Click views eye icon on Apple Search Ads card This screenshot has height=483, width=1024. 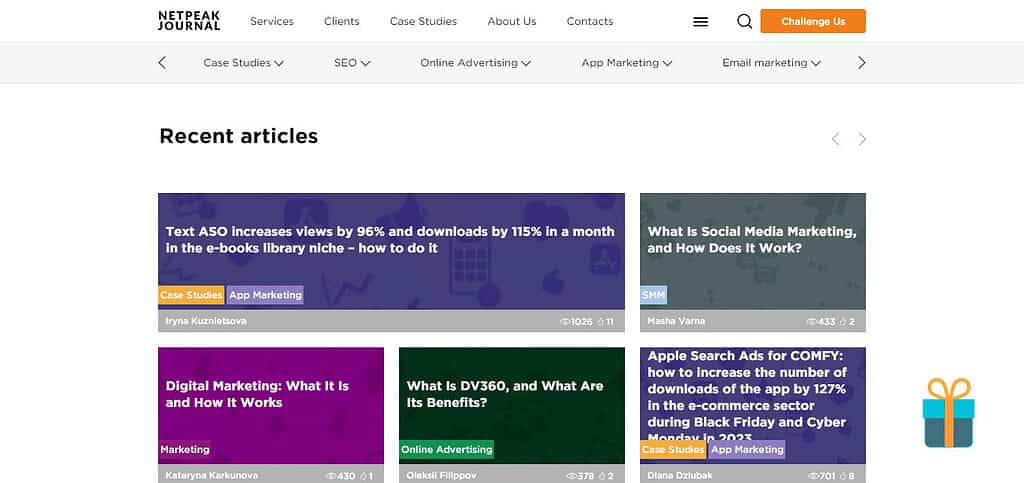[x=813, y=476]
